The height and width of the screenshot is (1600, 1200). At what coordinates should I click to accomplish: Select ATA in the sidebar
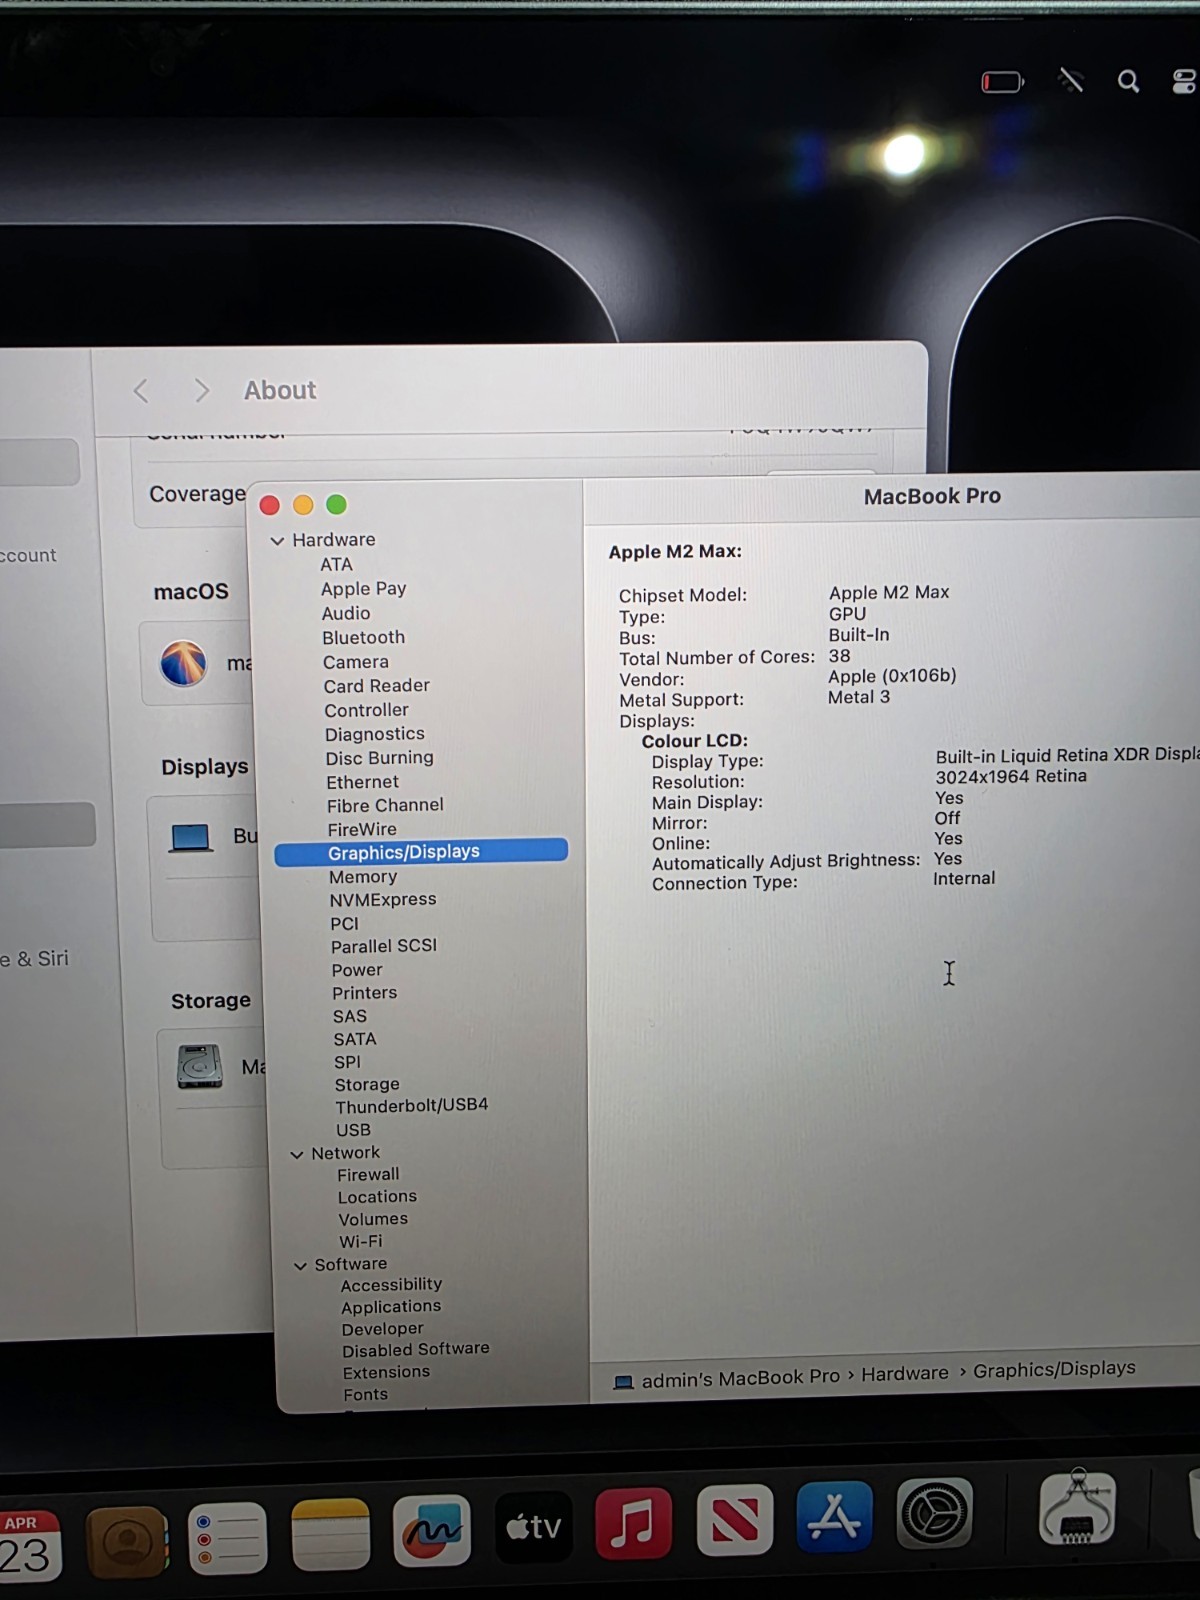click(336, 564)
